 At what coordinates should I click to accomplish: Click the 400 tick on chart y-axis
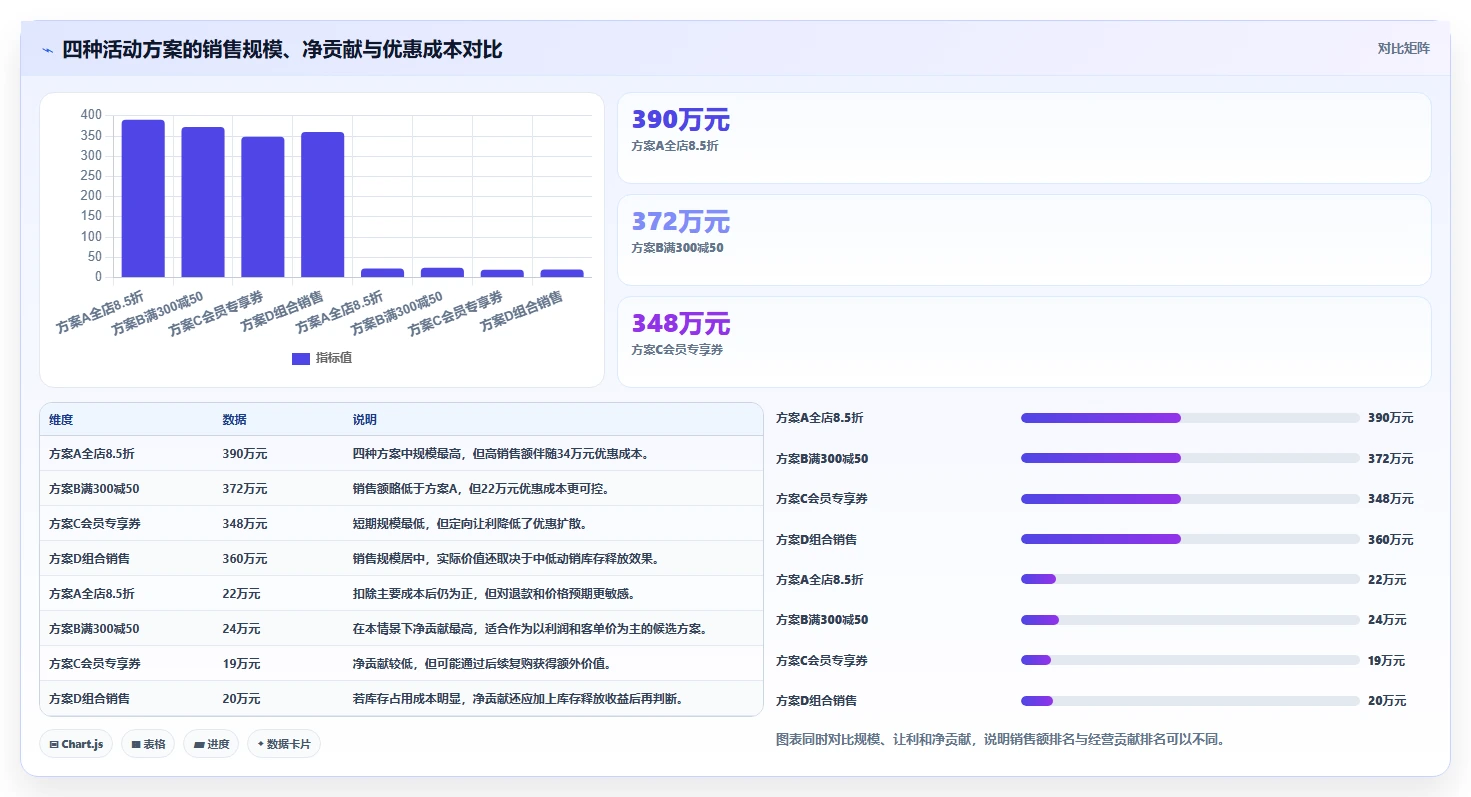coord(91,115)
